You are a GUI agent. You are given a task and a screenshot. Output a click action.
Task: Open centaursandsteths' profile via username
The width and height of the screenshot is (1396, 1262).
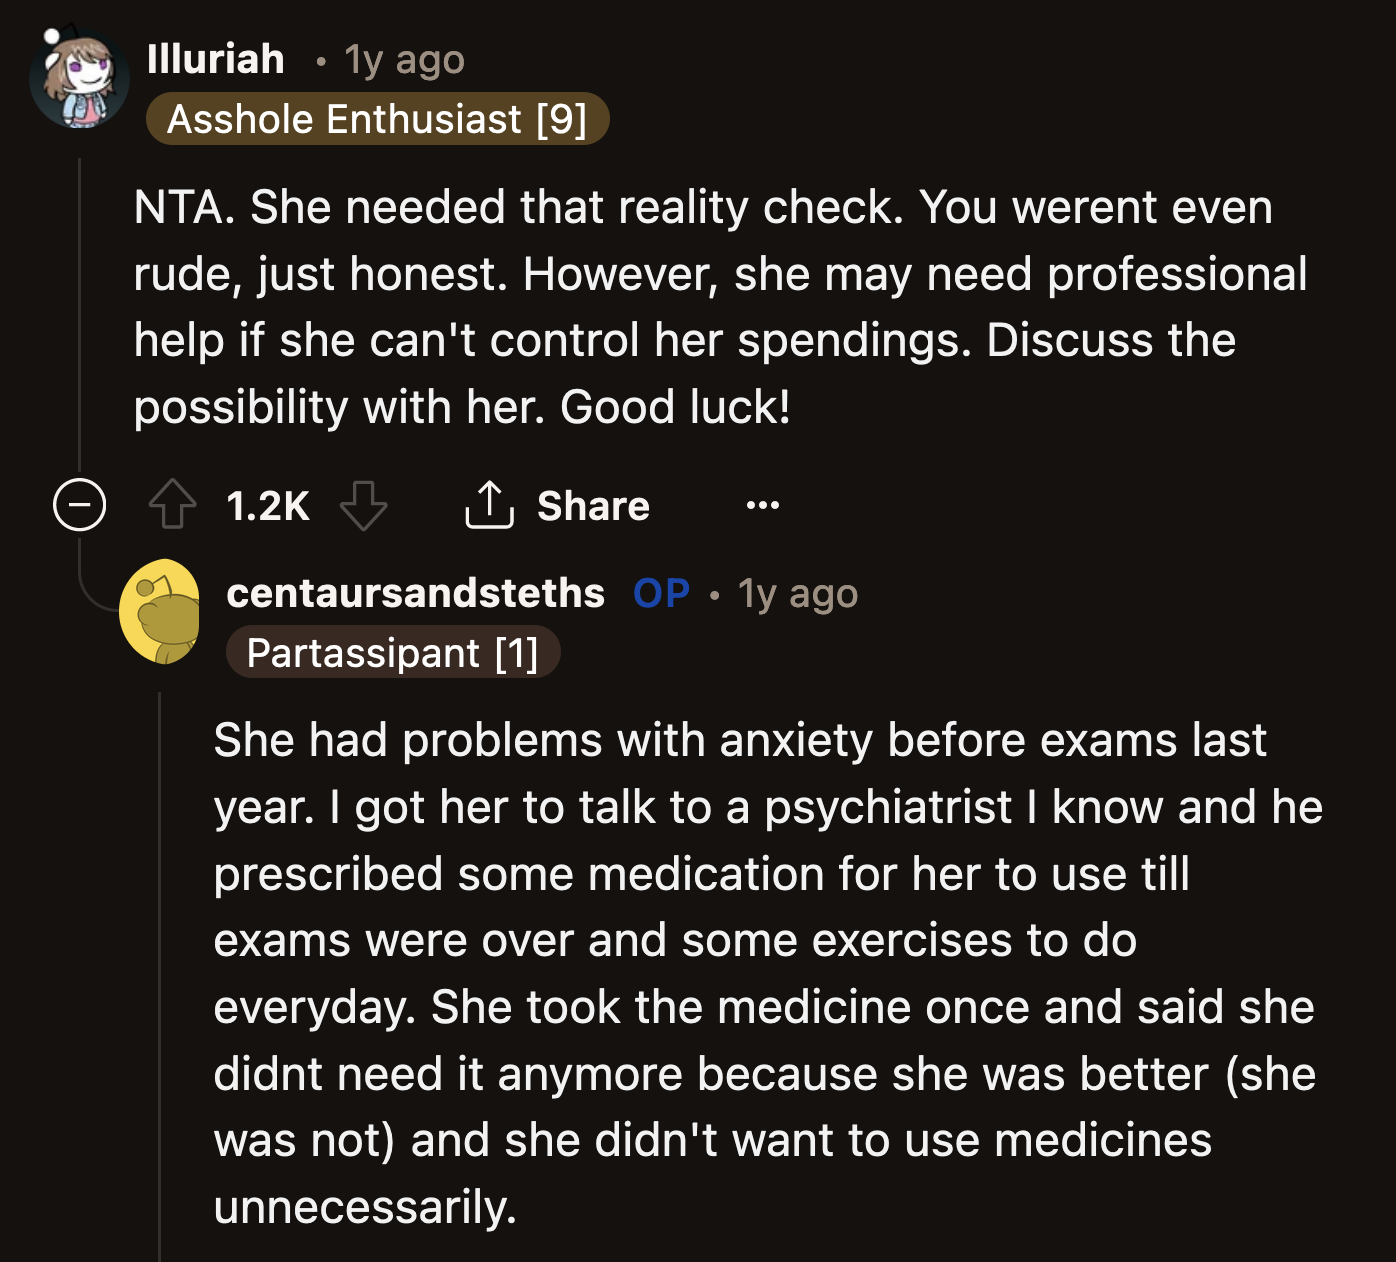[x=416, y=592]
